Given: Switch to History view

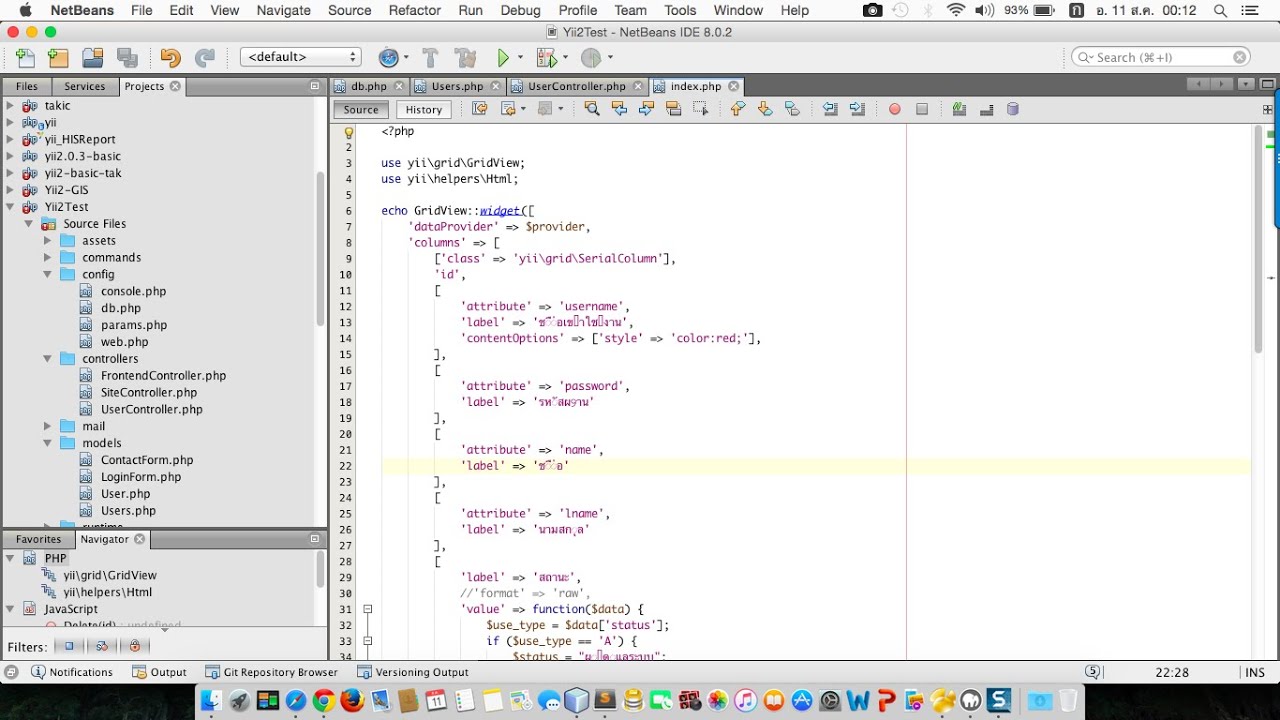Looking at the screenshot, I should point(423,110).
